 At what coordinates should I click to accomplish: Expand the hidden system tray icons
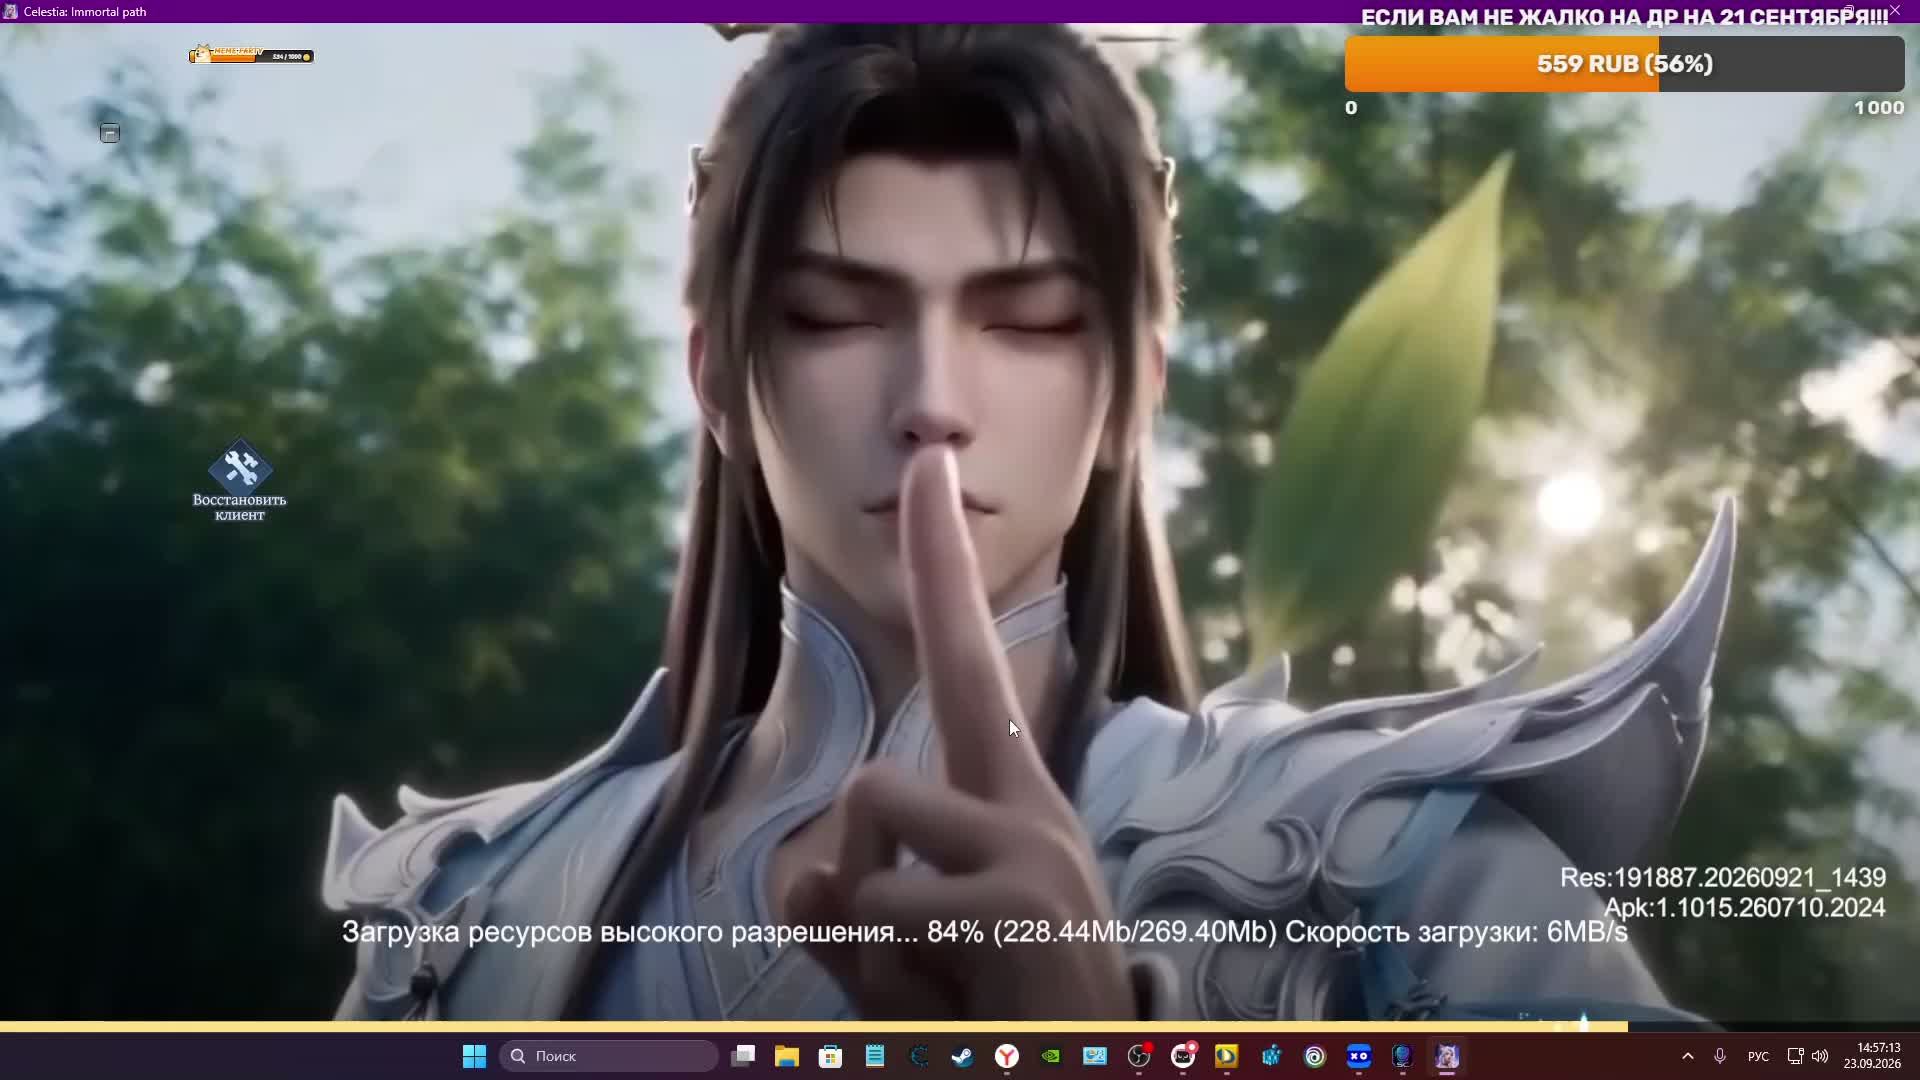1688,1056
